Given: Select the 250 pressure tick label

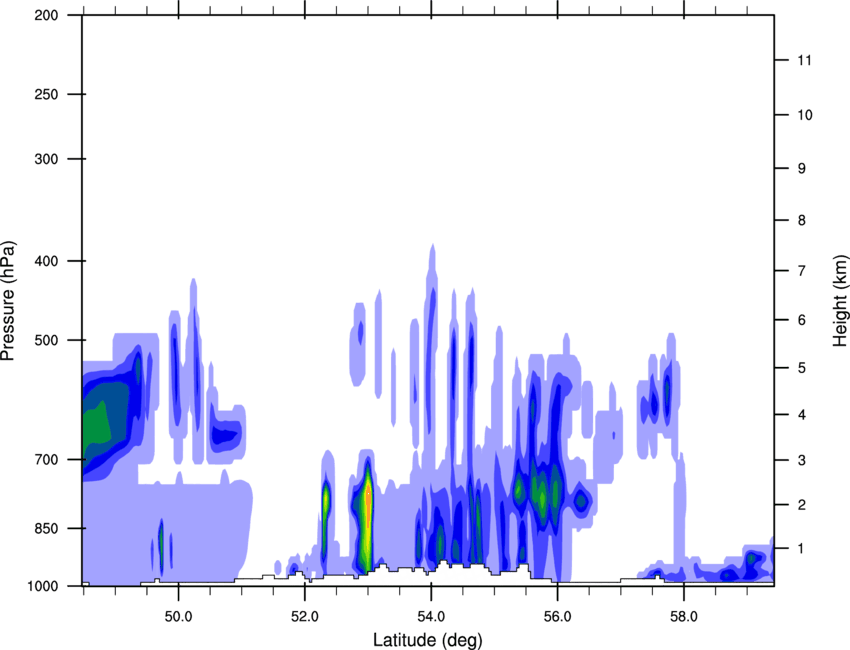Looking at the screenshot, I should 46,94.
